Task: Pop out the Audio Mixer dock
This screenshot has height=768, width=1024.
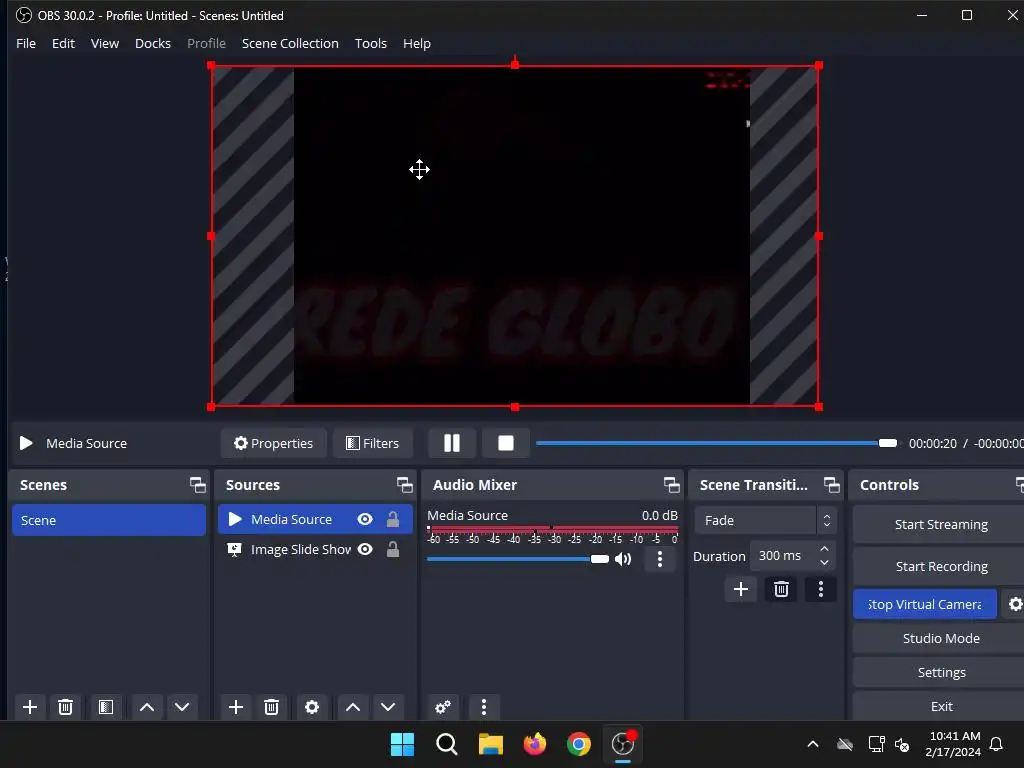Action: [x=671, y=485]
